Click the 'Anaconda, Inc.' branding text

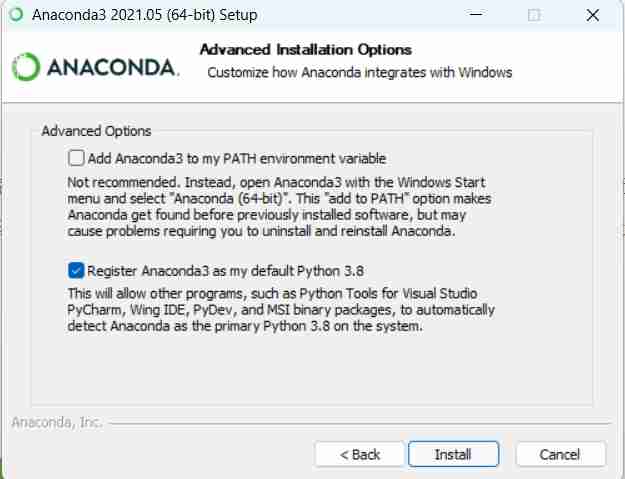57,422
